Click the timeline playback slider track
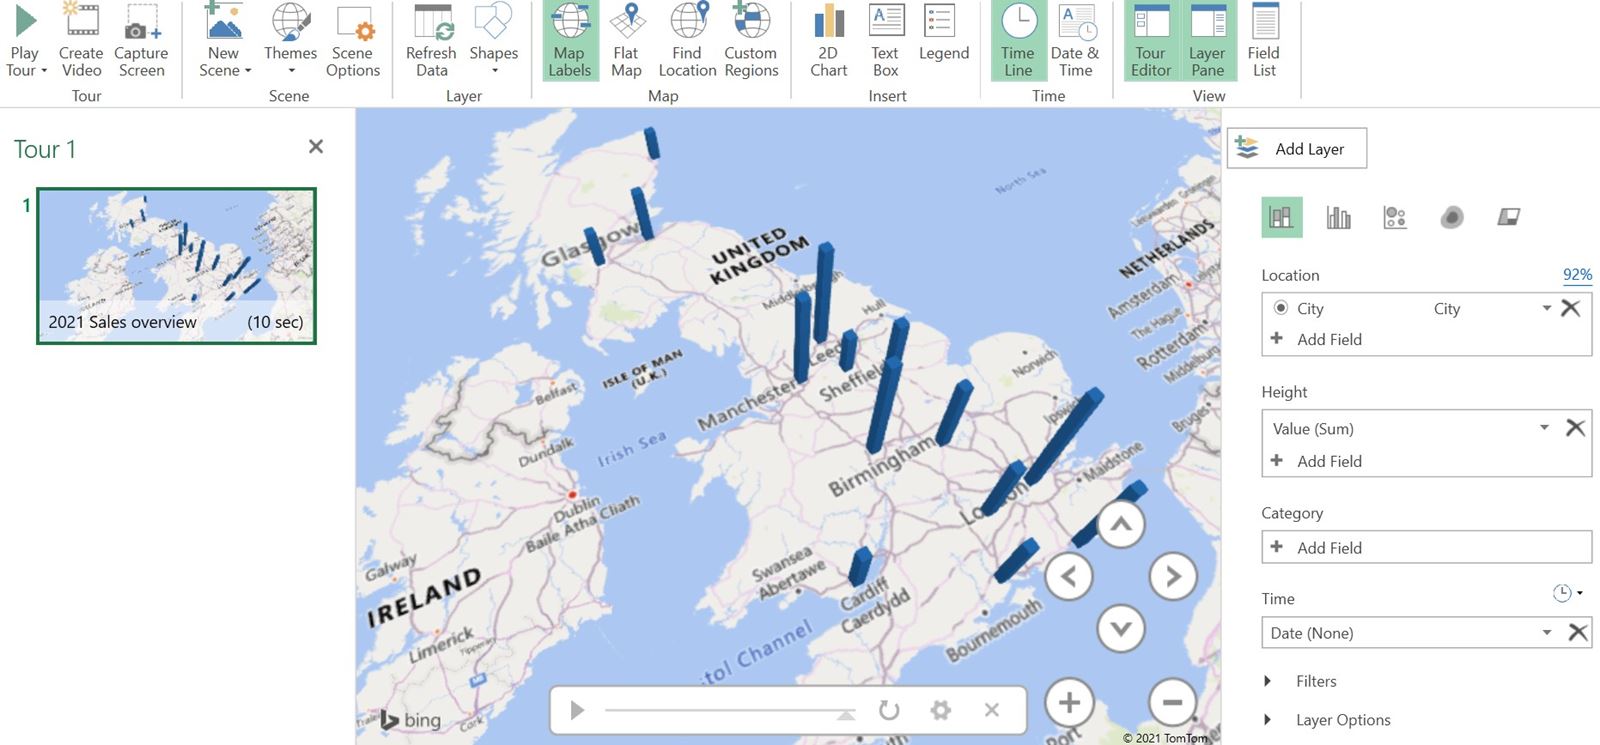 (725, 710)
